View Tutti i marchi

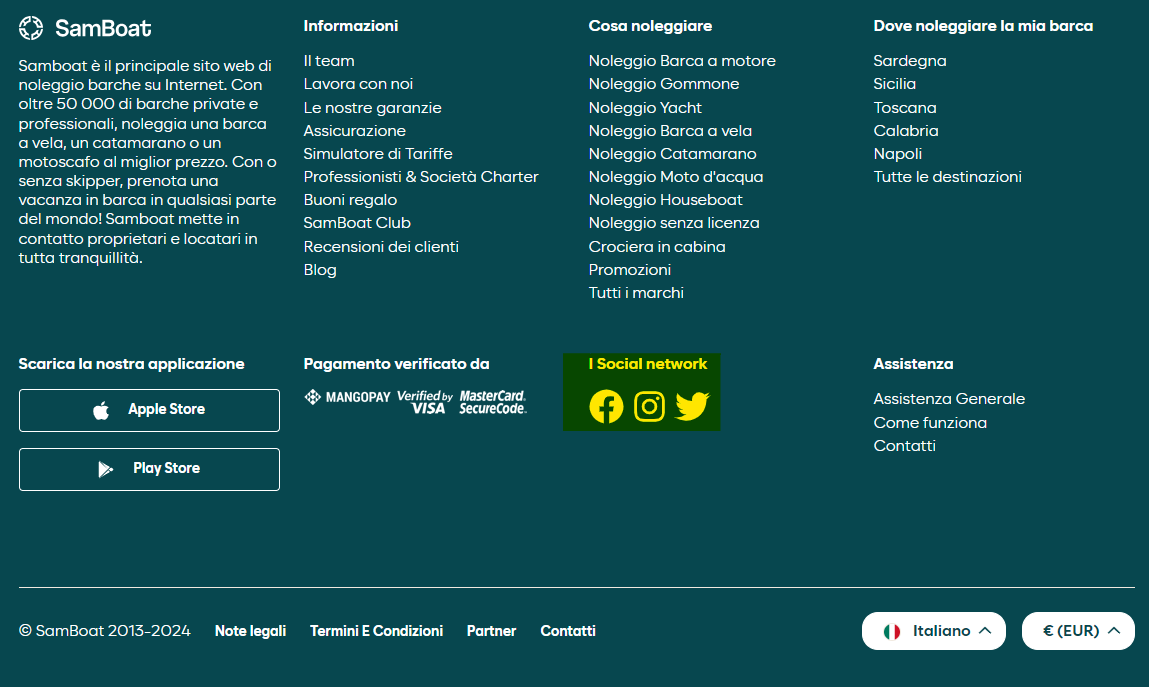[x=636, y=293]
